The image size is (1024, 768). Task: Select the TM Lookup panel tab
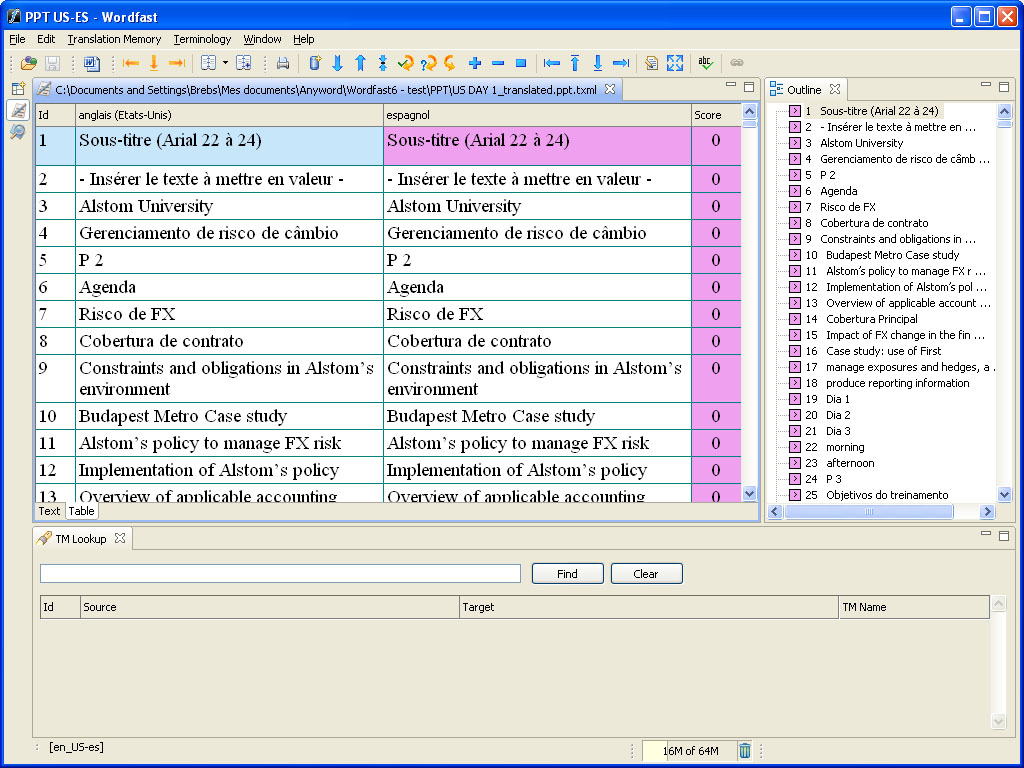pos(80,539)
